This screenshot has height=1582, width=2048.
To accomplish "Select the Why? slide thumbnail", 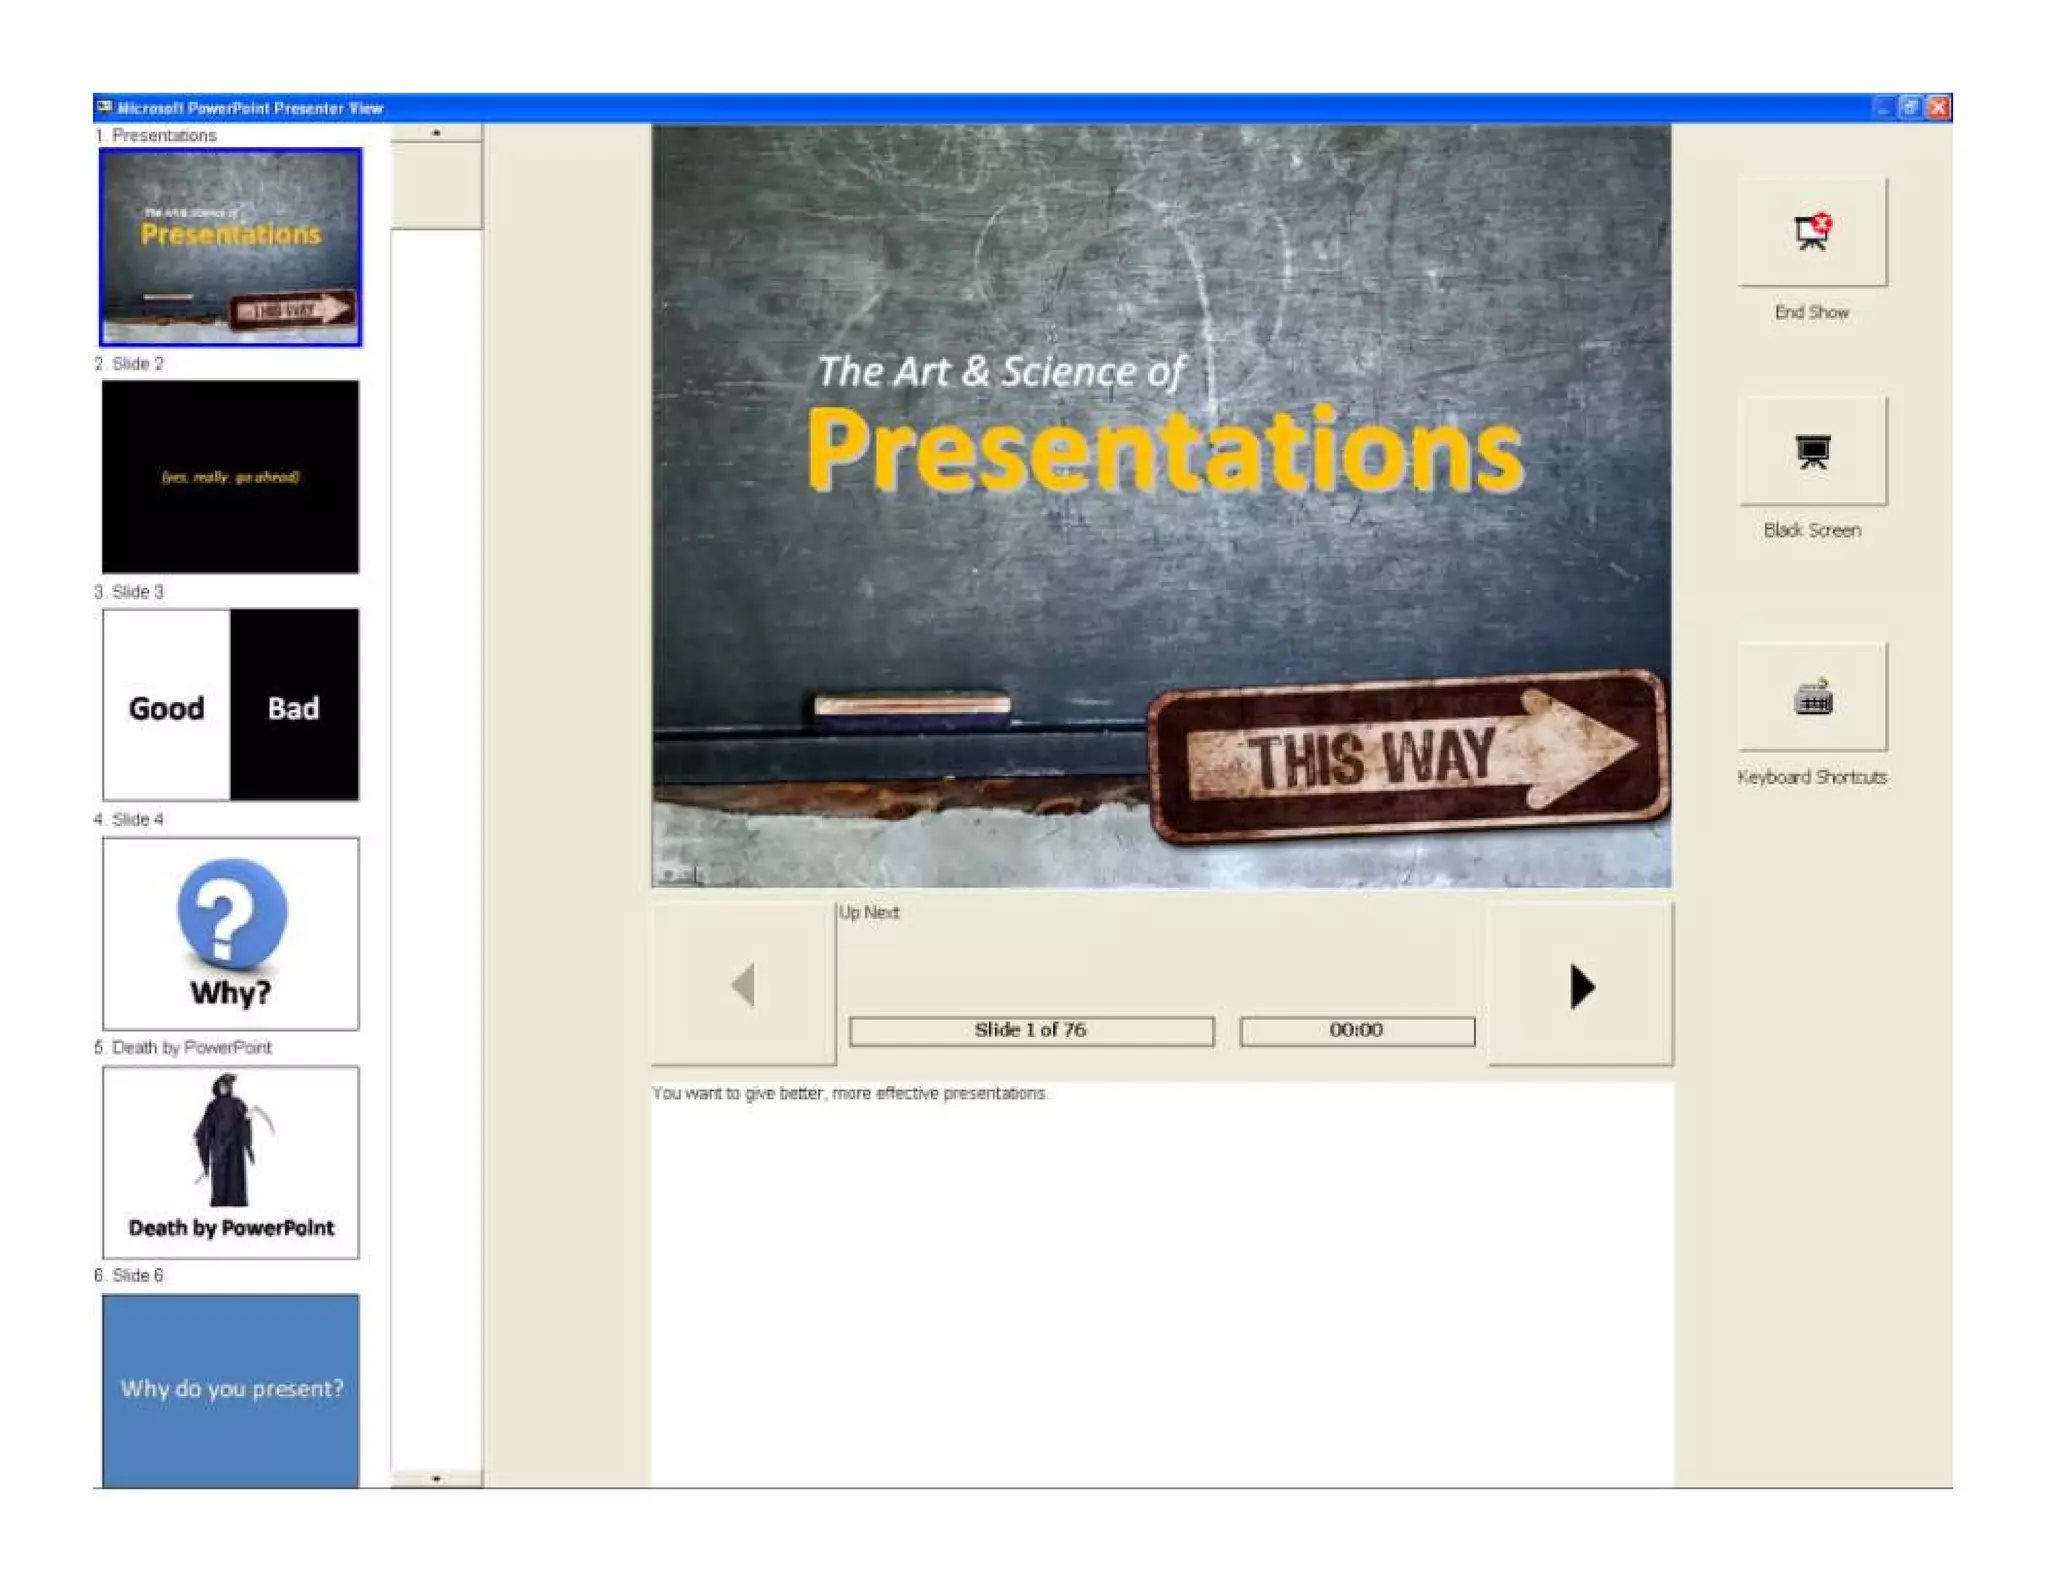I will point(230,933).
